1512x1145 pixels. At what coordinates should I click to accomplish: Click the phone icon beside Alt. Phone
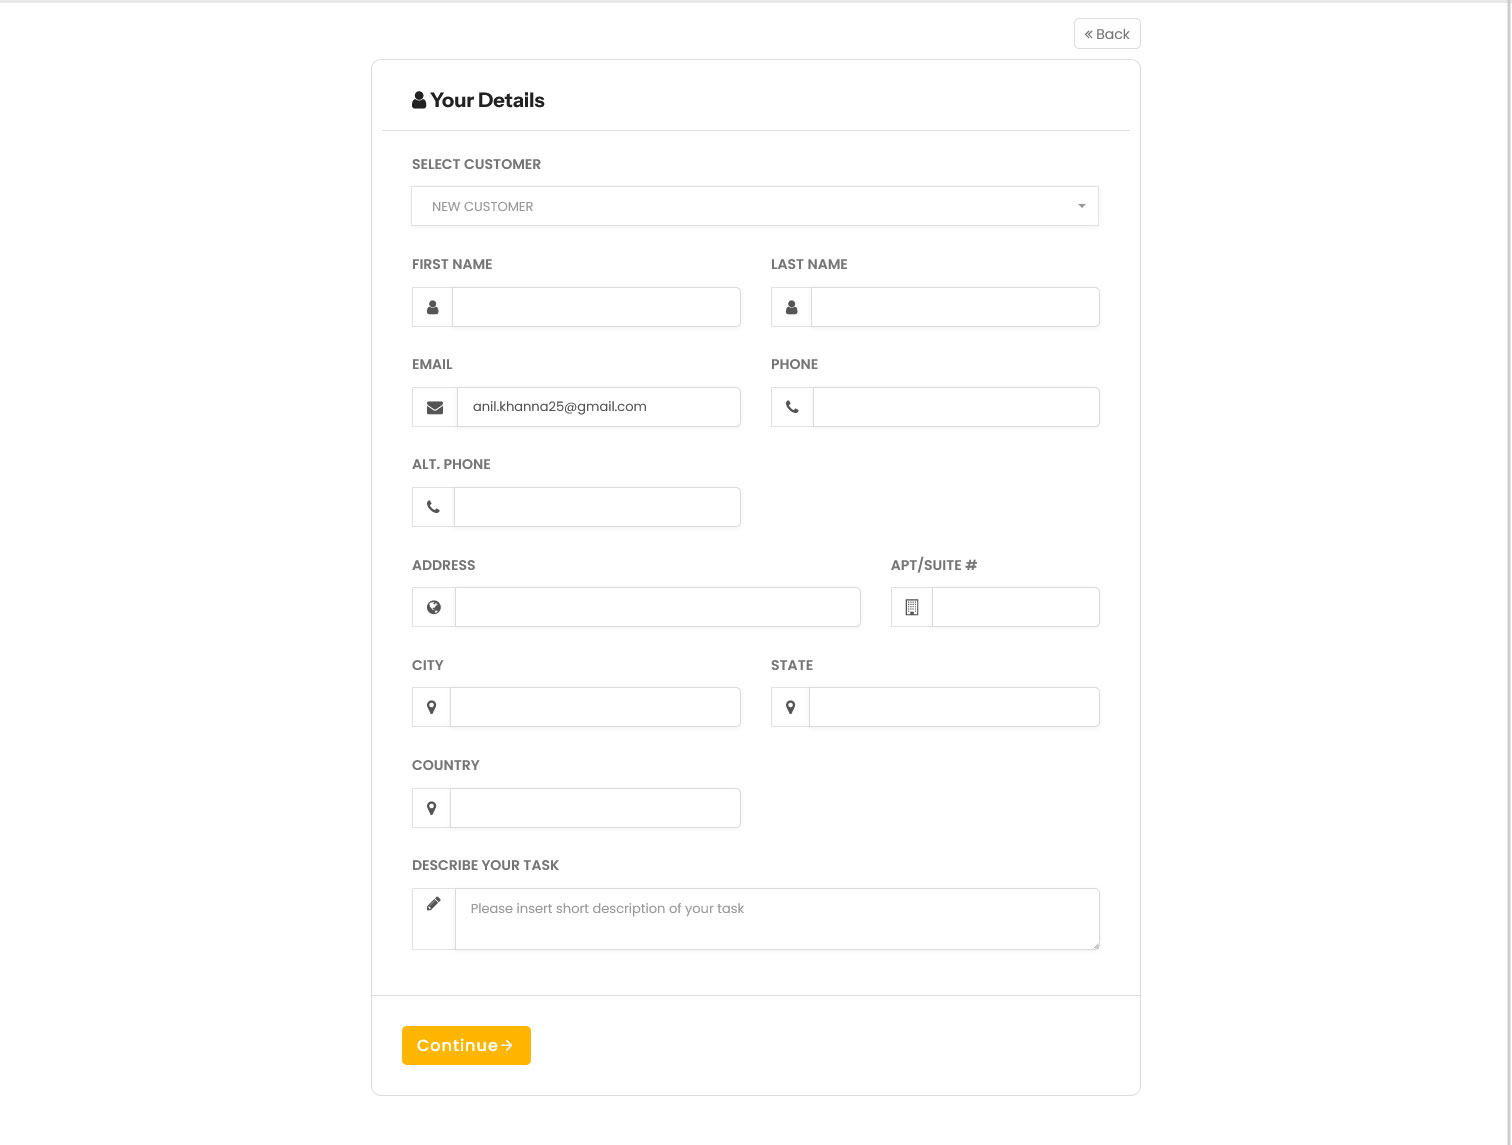pos(433,507)
